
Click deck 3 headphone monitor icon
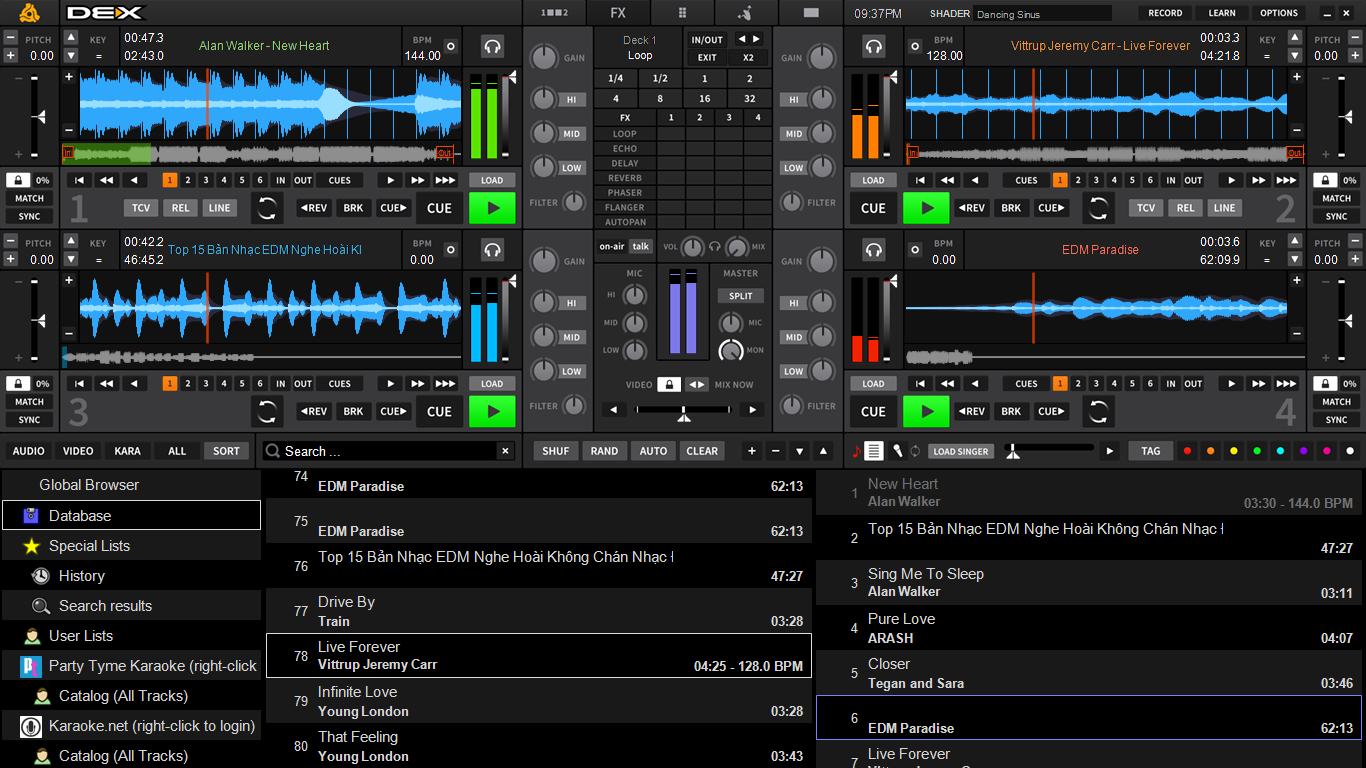(x=492, y=250)
